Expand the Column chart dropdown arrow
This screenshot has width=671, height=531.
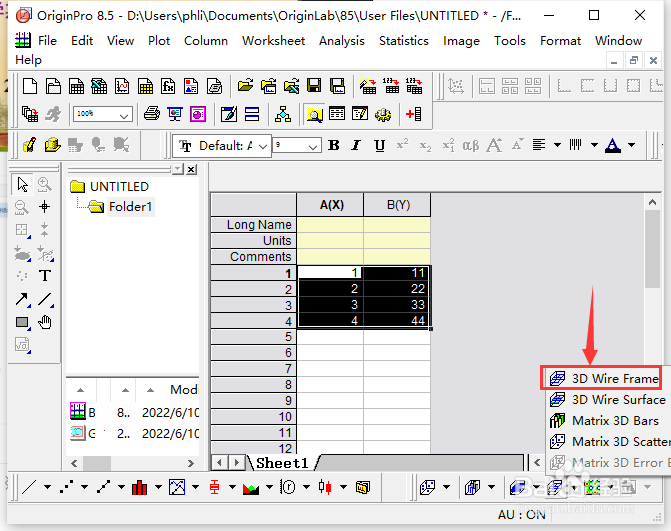158,487
